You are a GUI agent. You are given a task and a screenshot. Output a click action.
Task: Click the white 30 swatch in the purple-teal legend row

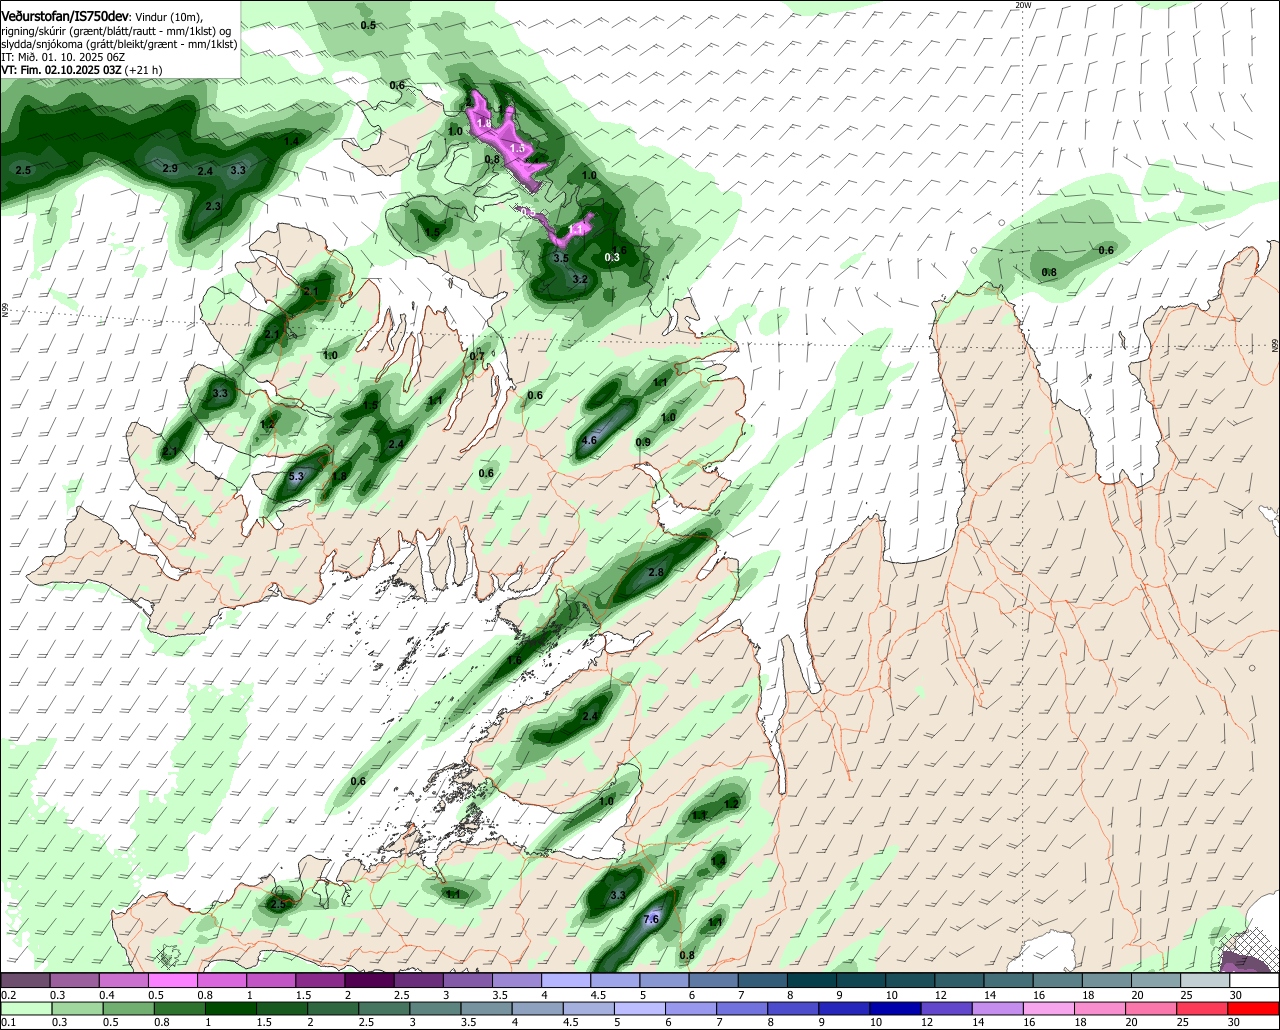tap(1255, 981)
